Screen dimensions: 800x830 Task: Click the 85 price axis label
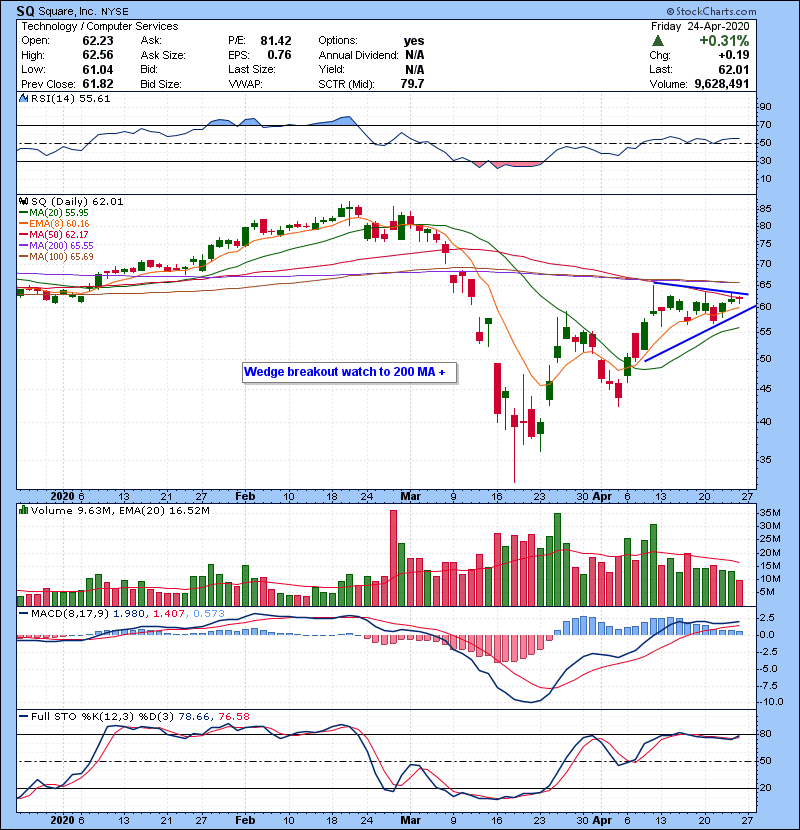[x=766, y=209]
